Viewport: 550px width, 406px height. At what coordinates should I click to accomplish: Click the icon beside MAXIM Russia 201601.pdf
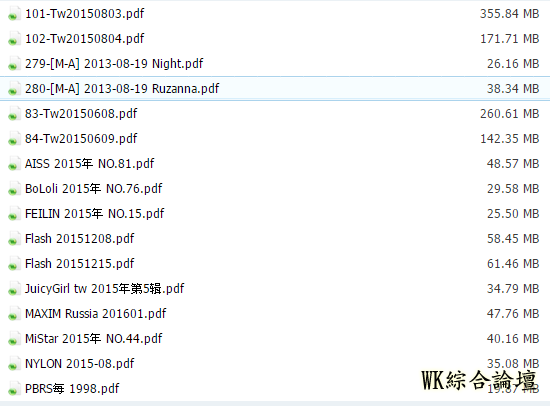13,313
